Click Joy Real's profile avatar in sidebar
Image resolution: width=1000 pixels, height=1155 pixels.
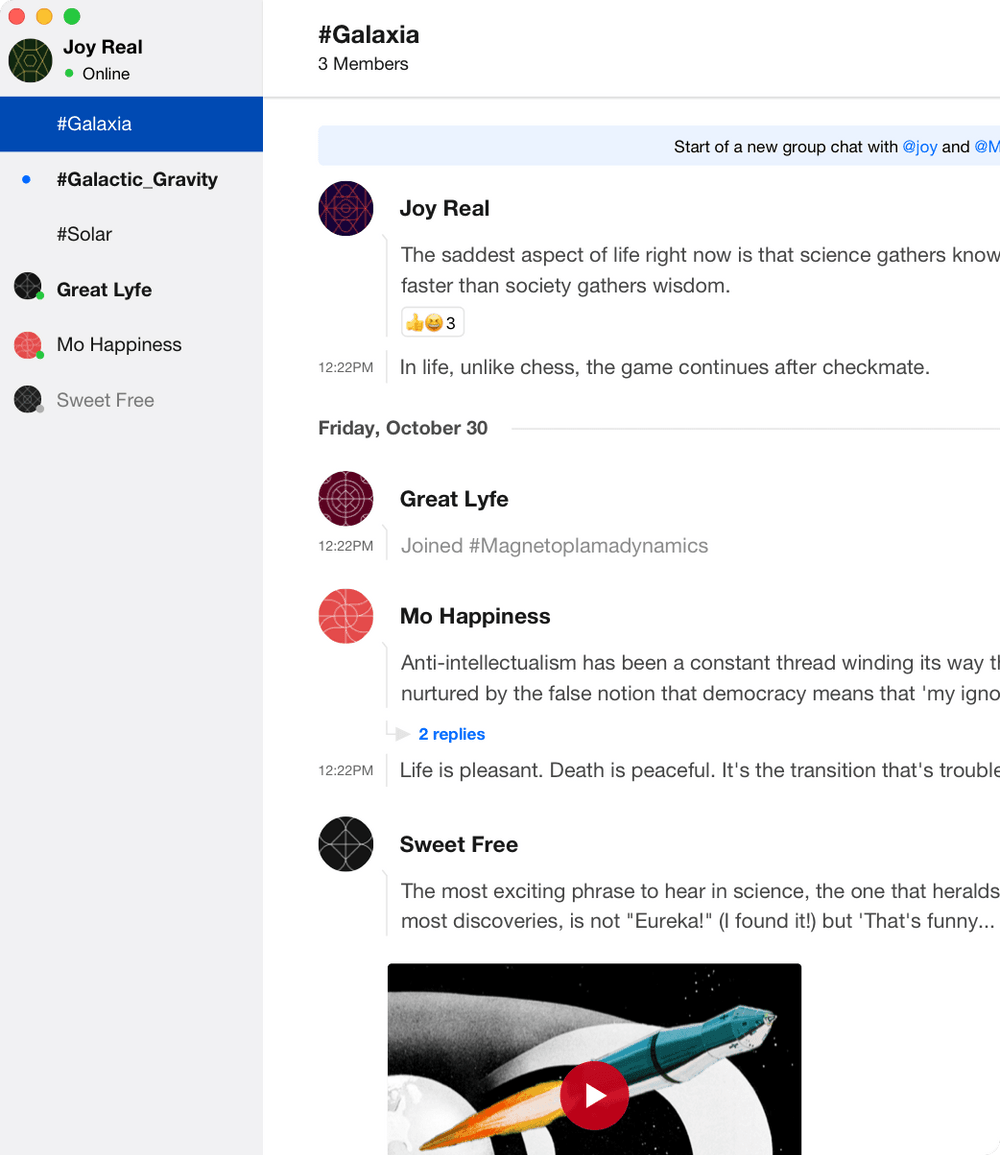click(30, 60)
